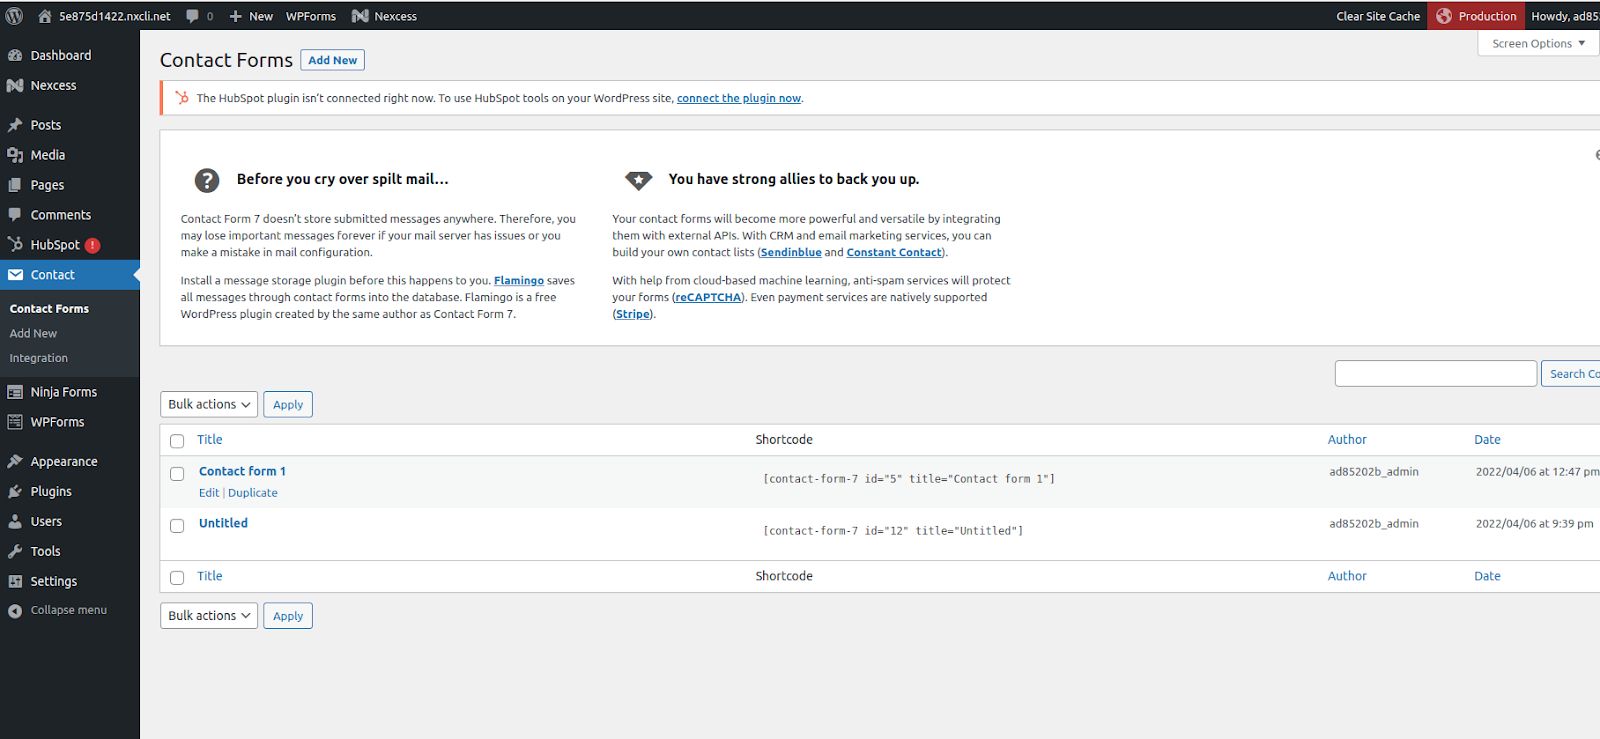This screenshot has width=1600, height=739.
Task: Click Duplicate under Contact form 1
Action: [x=253, y=493]
